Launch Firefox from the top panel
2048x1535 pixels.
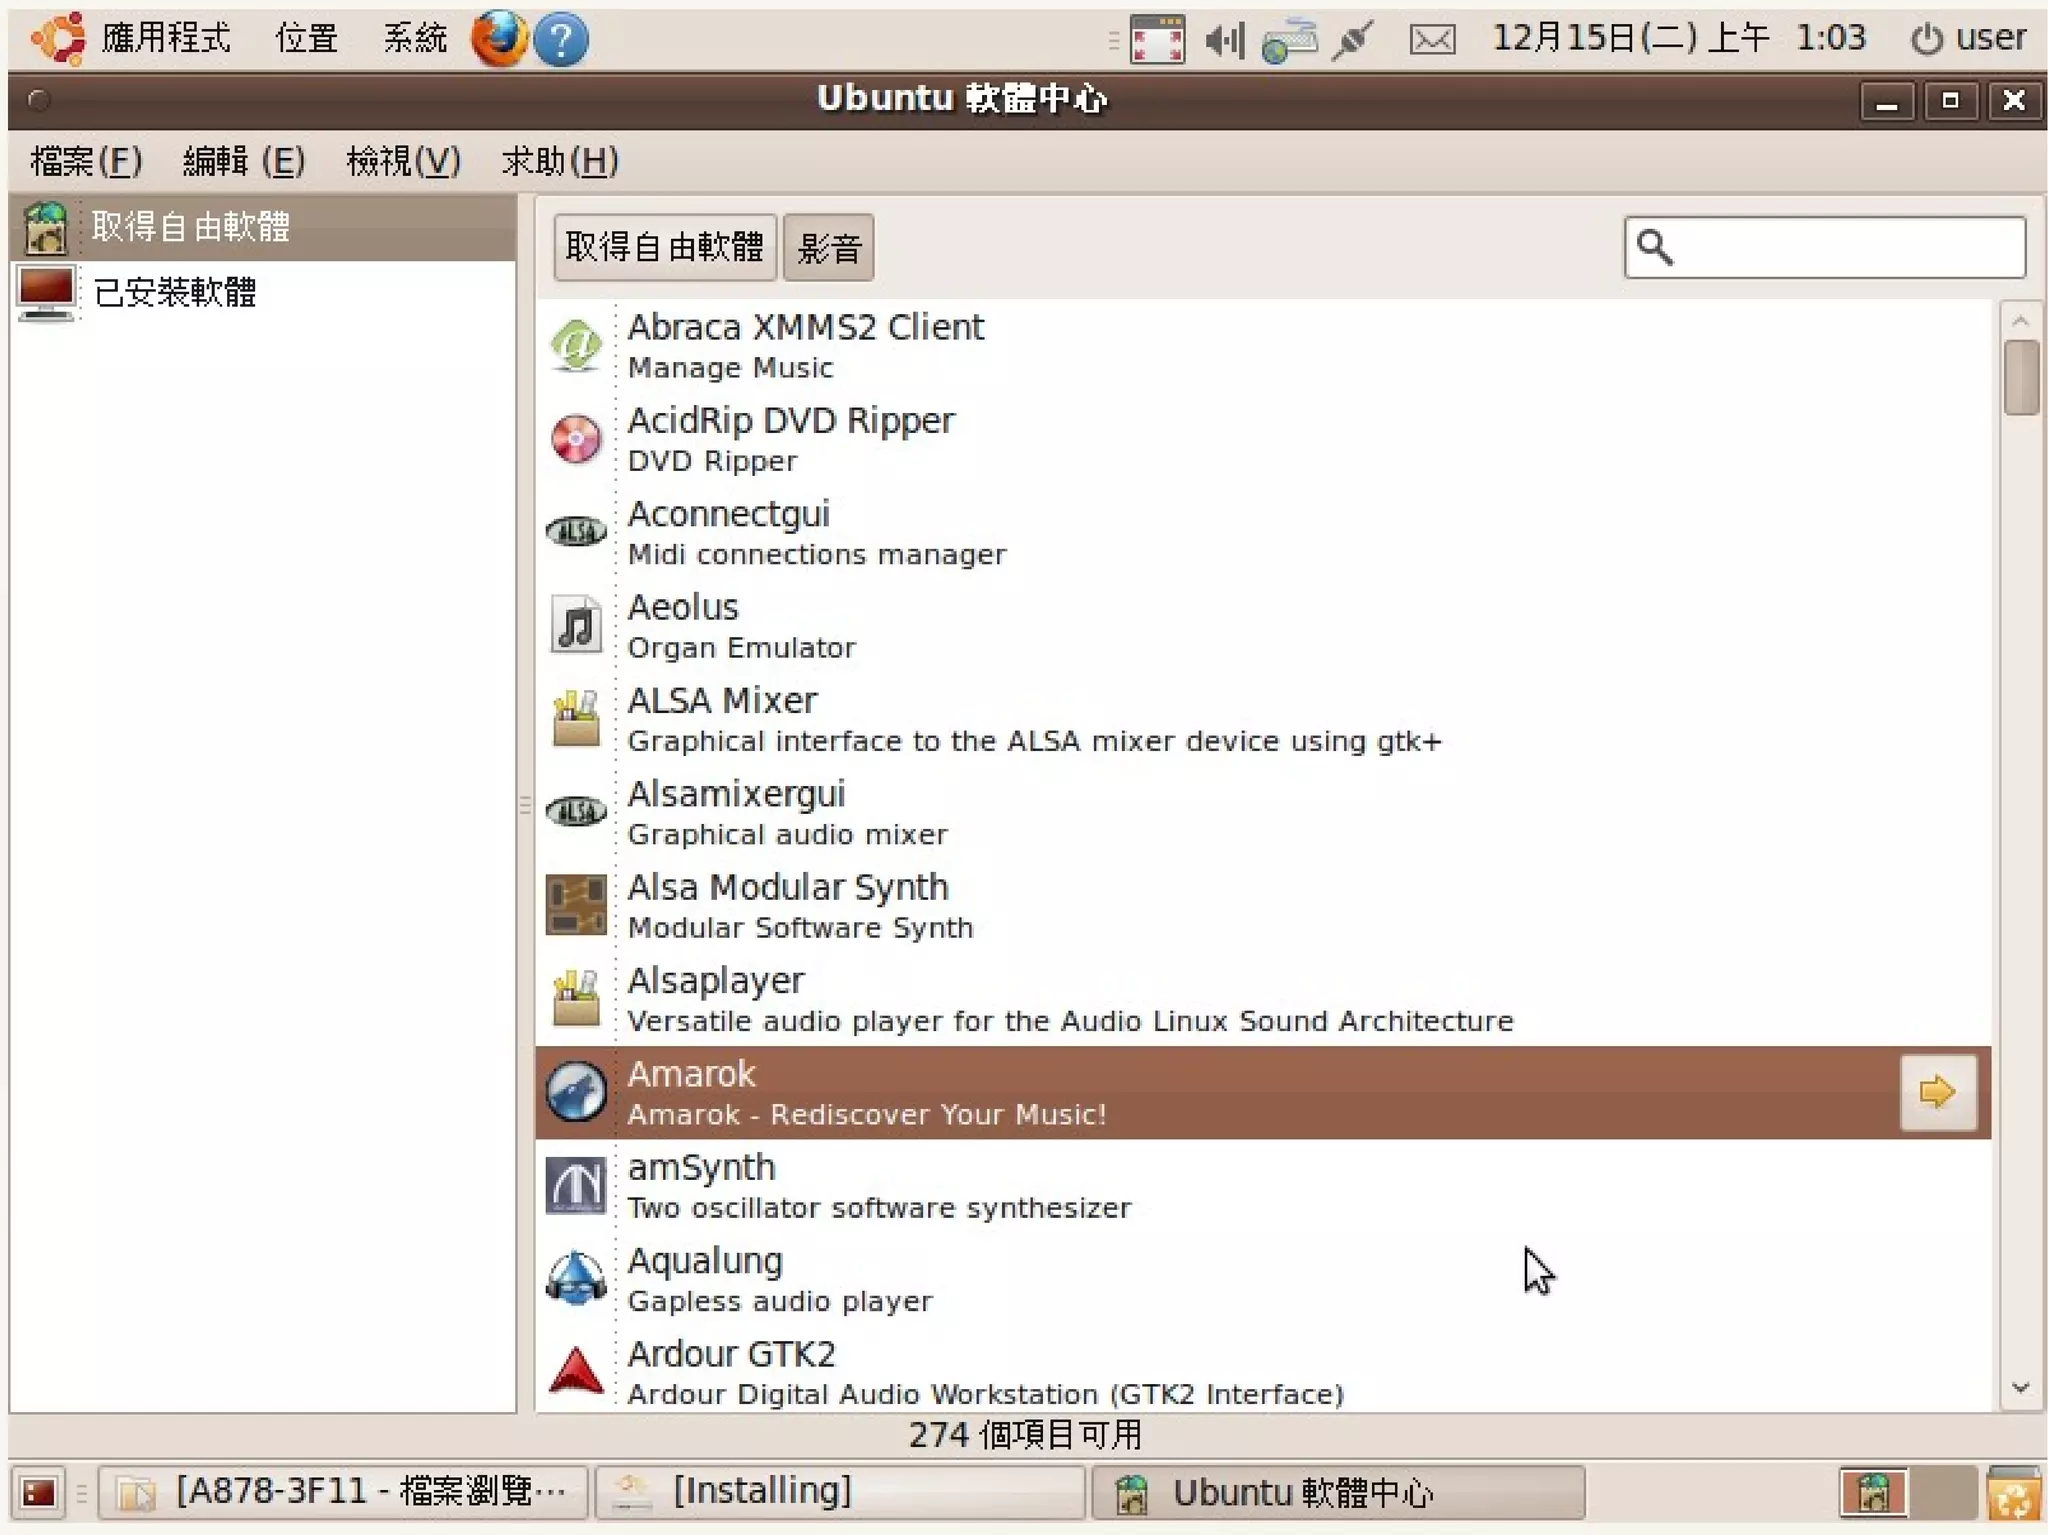(x=499, y=39)
